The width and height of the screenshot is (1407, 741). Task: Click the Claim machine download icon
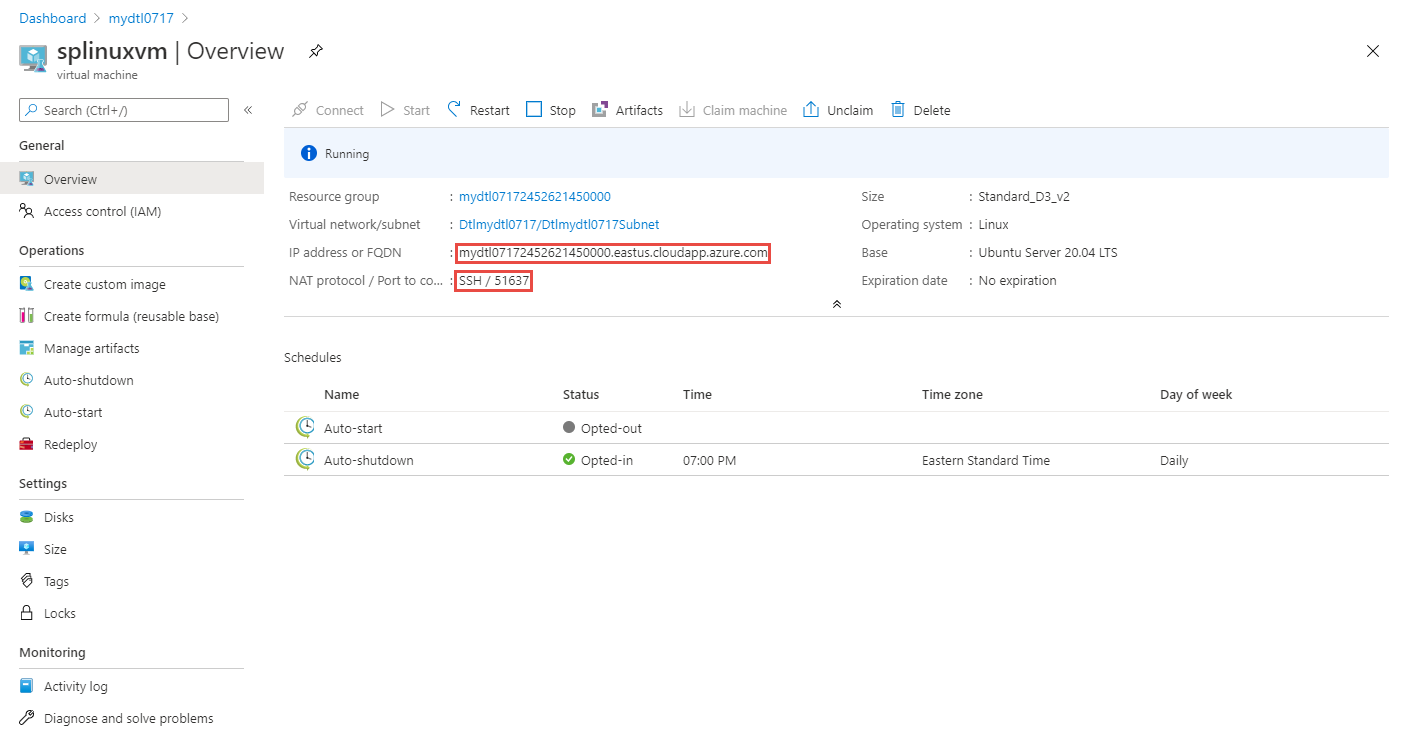(687, 109)
